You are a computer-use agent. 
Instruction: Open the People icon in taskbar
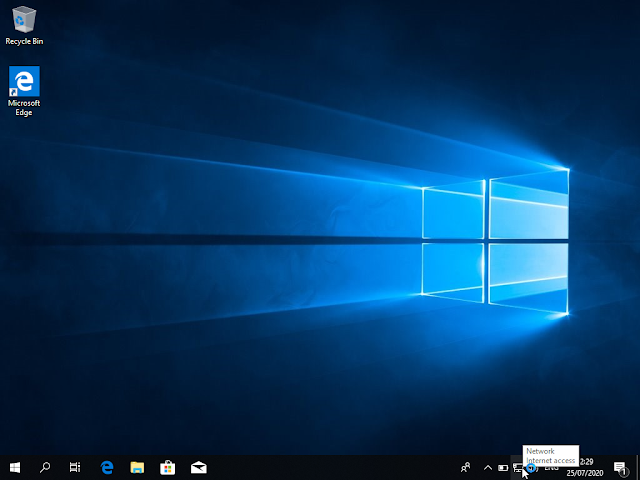465,467
